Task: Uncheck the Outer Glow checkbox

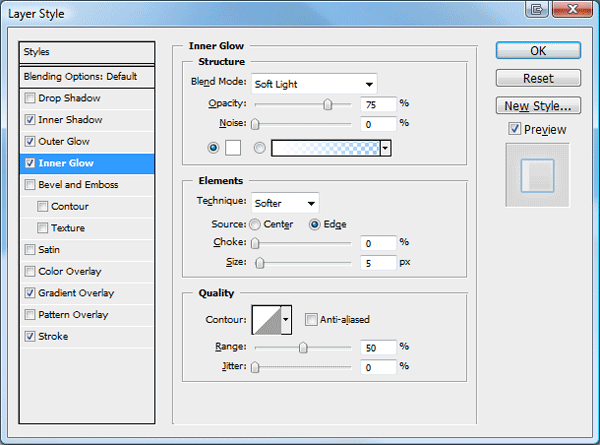Action: 29,142
